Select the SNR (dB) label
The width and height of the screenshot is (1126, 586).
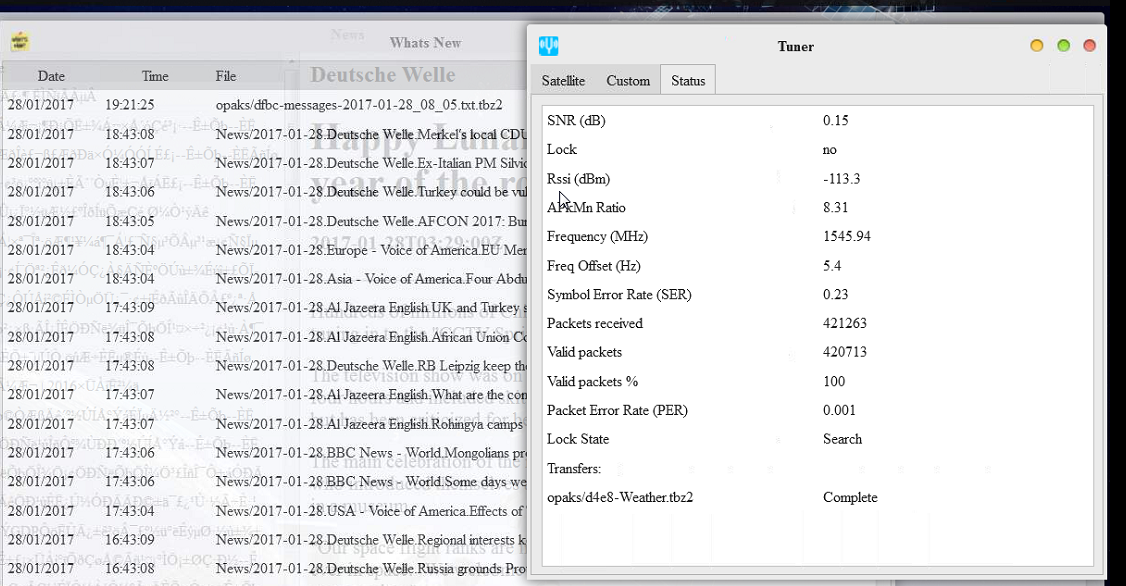tap(576, 121)
